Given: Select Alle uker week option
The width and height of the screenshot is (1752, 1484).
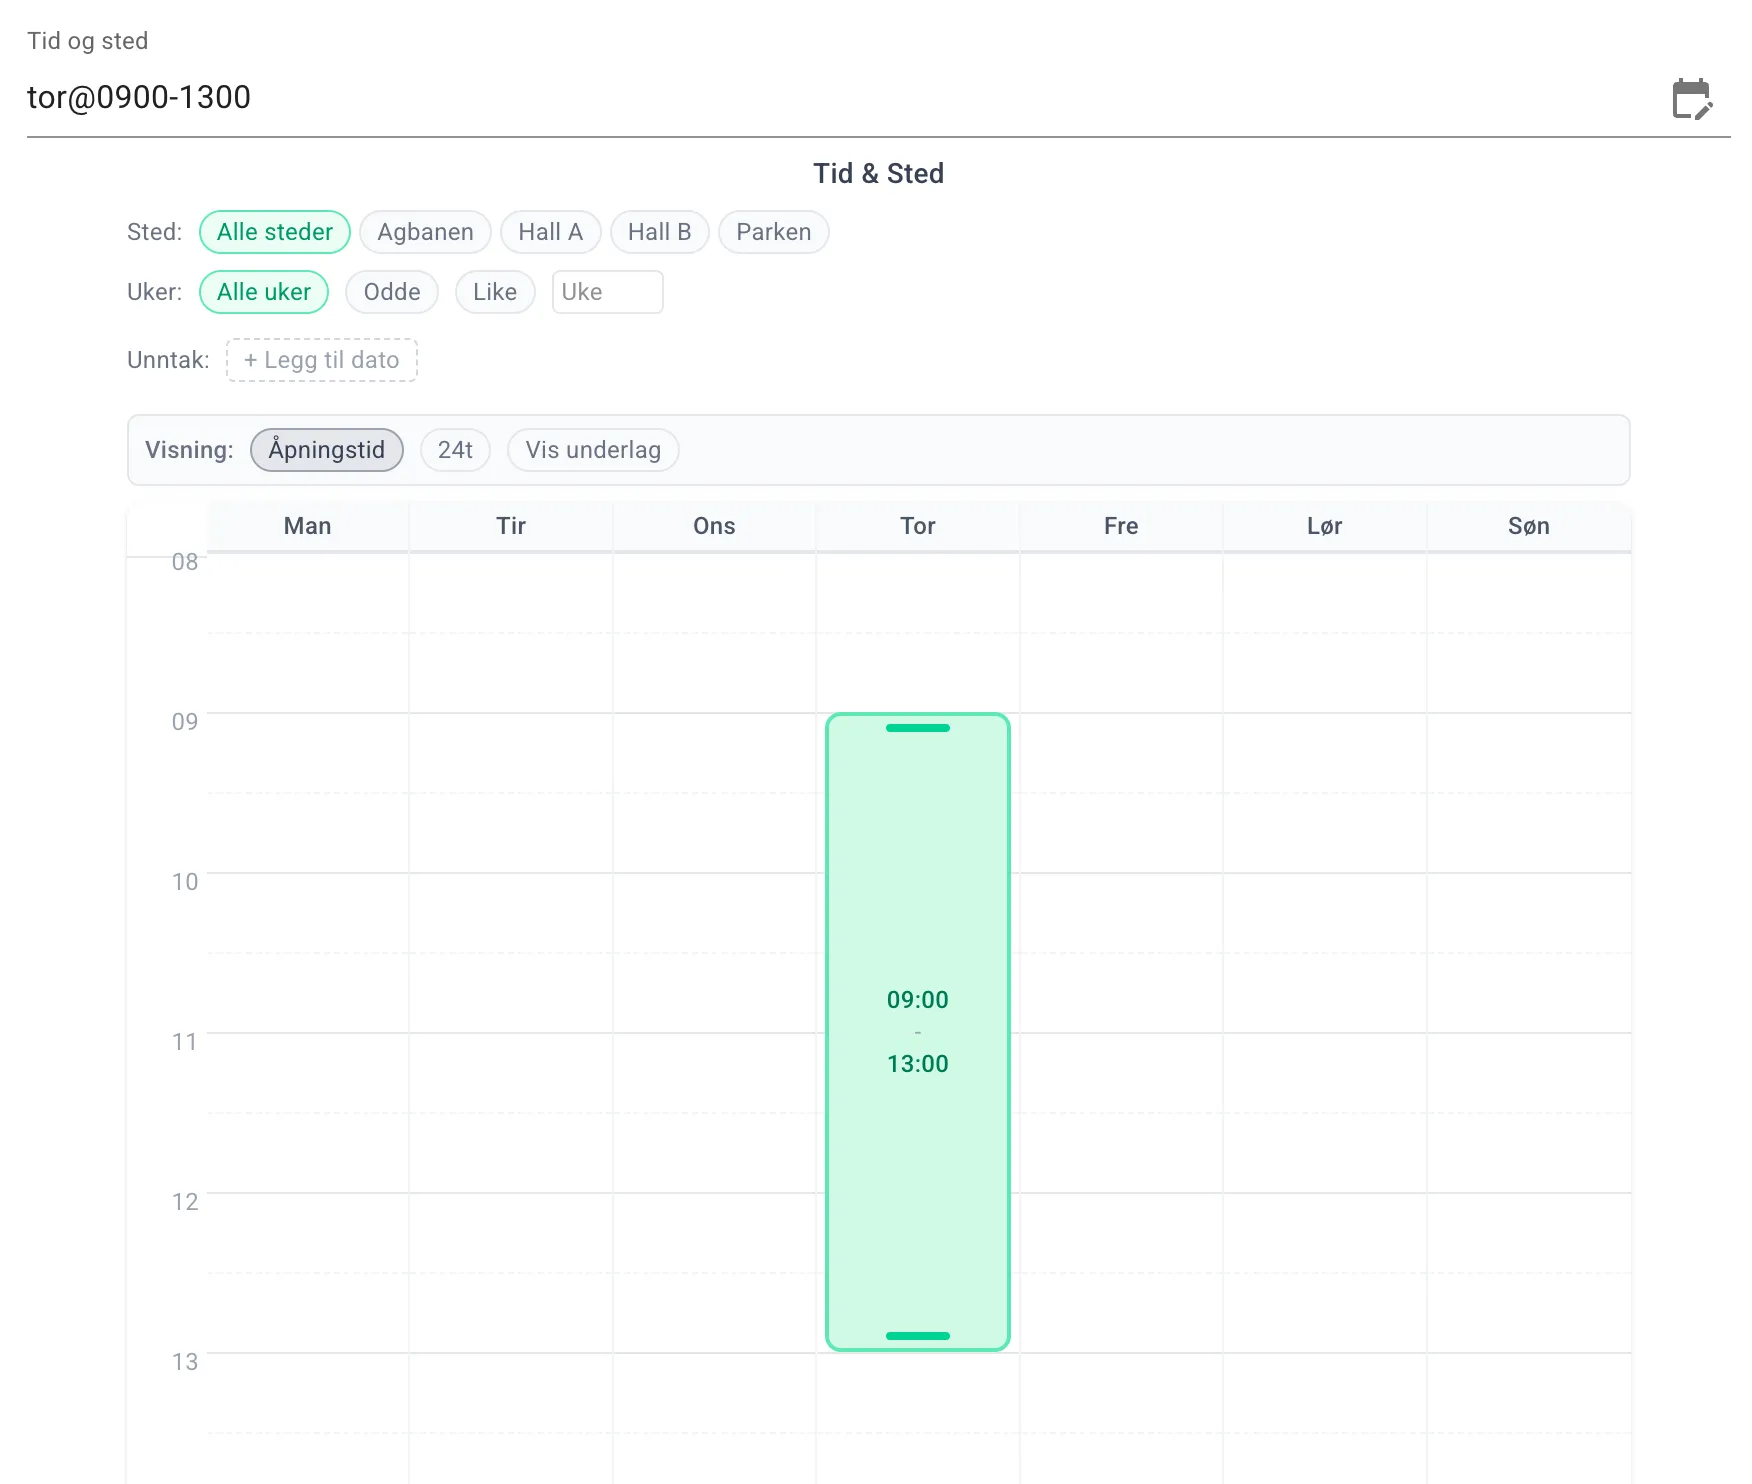Looking at the screenshot, I should pyautogui.click(x=264, y=292).
